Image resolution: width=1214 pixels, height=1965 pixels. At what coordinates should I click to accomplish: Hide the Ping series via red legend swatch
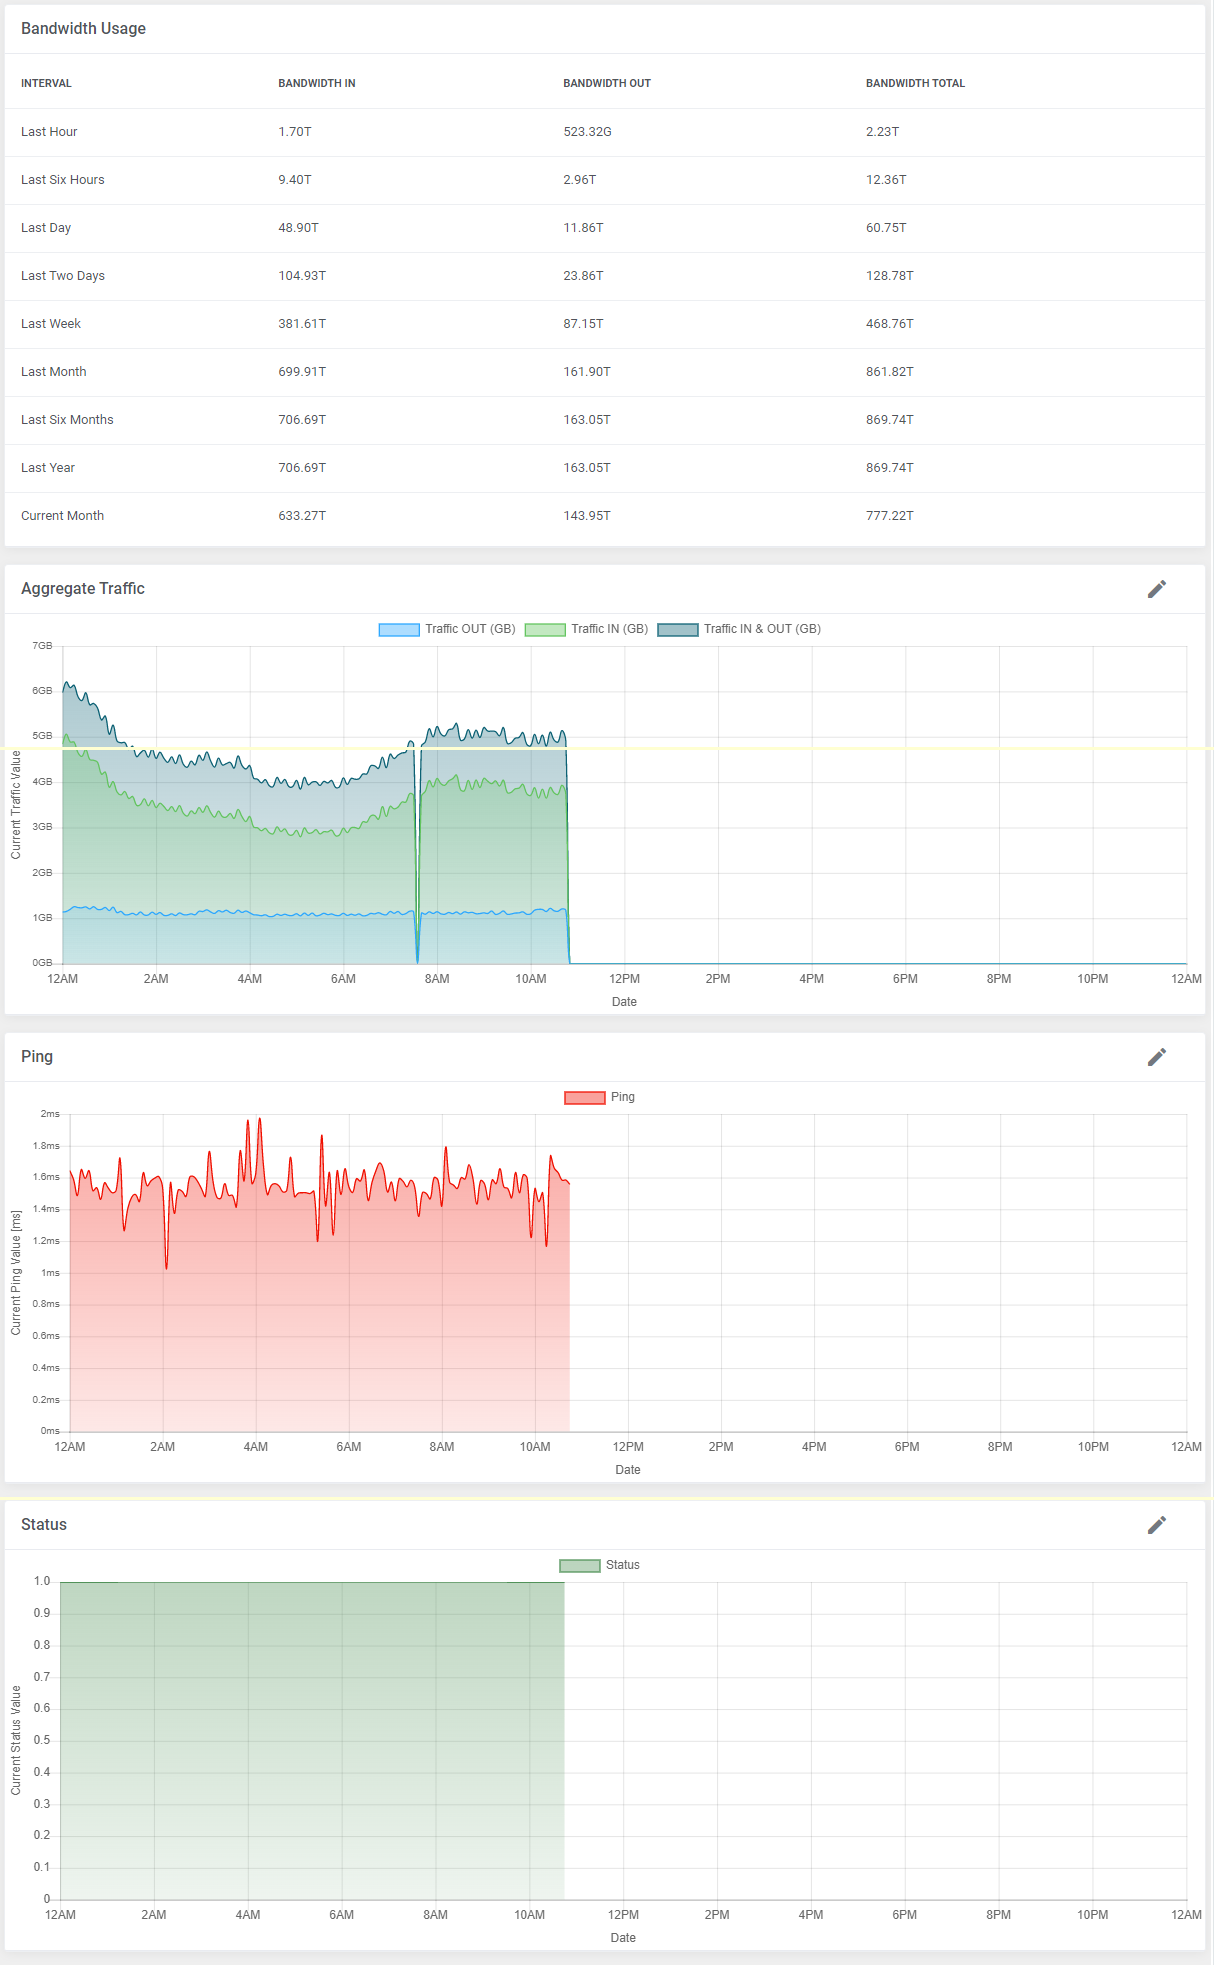coord(585,1097)
